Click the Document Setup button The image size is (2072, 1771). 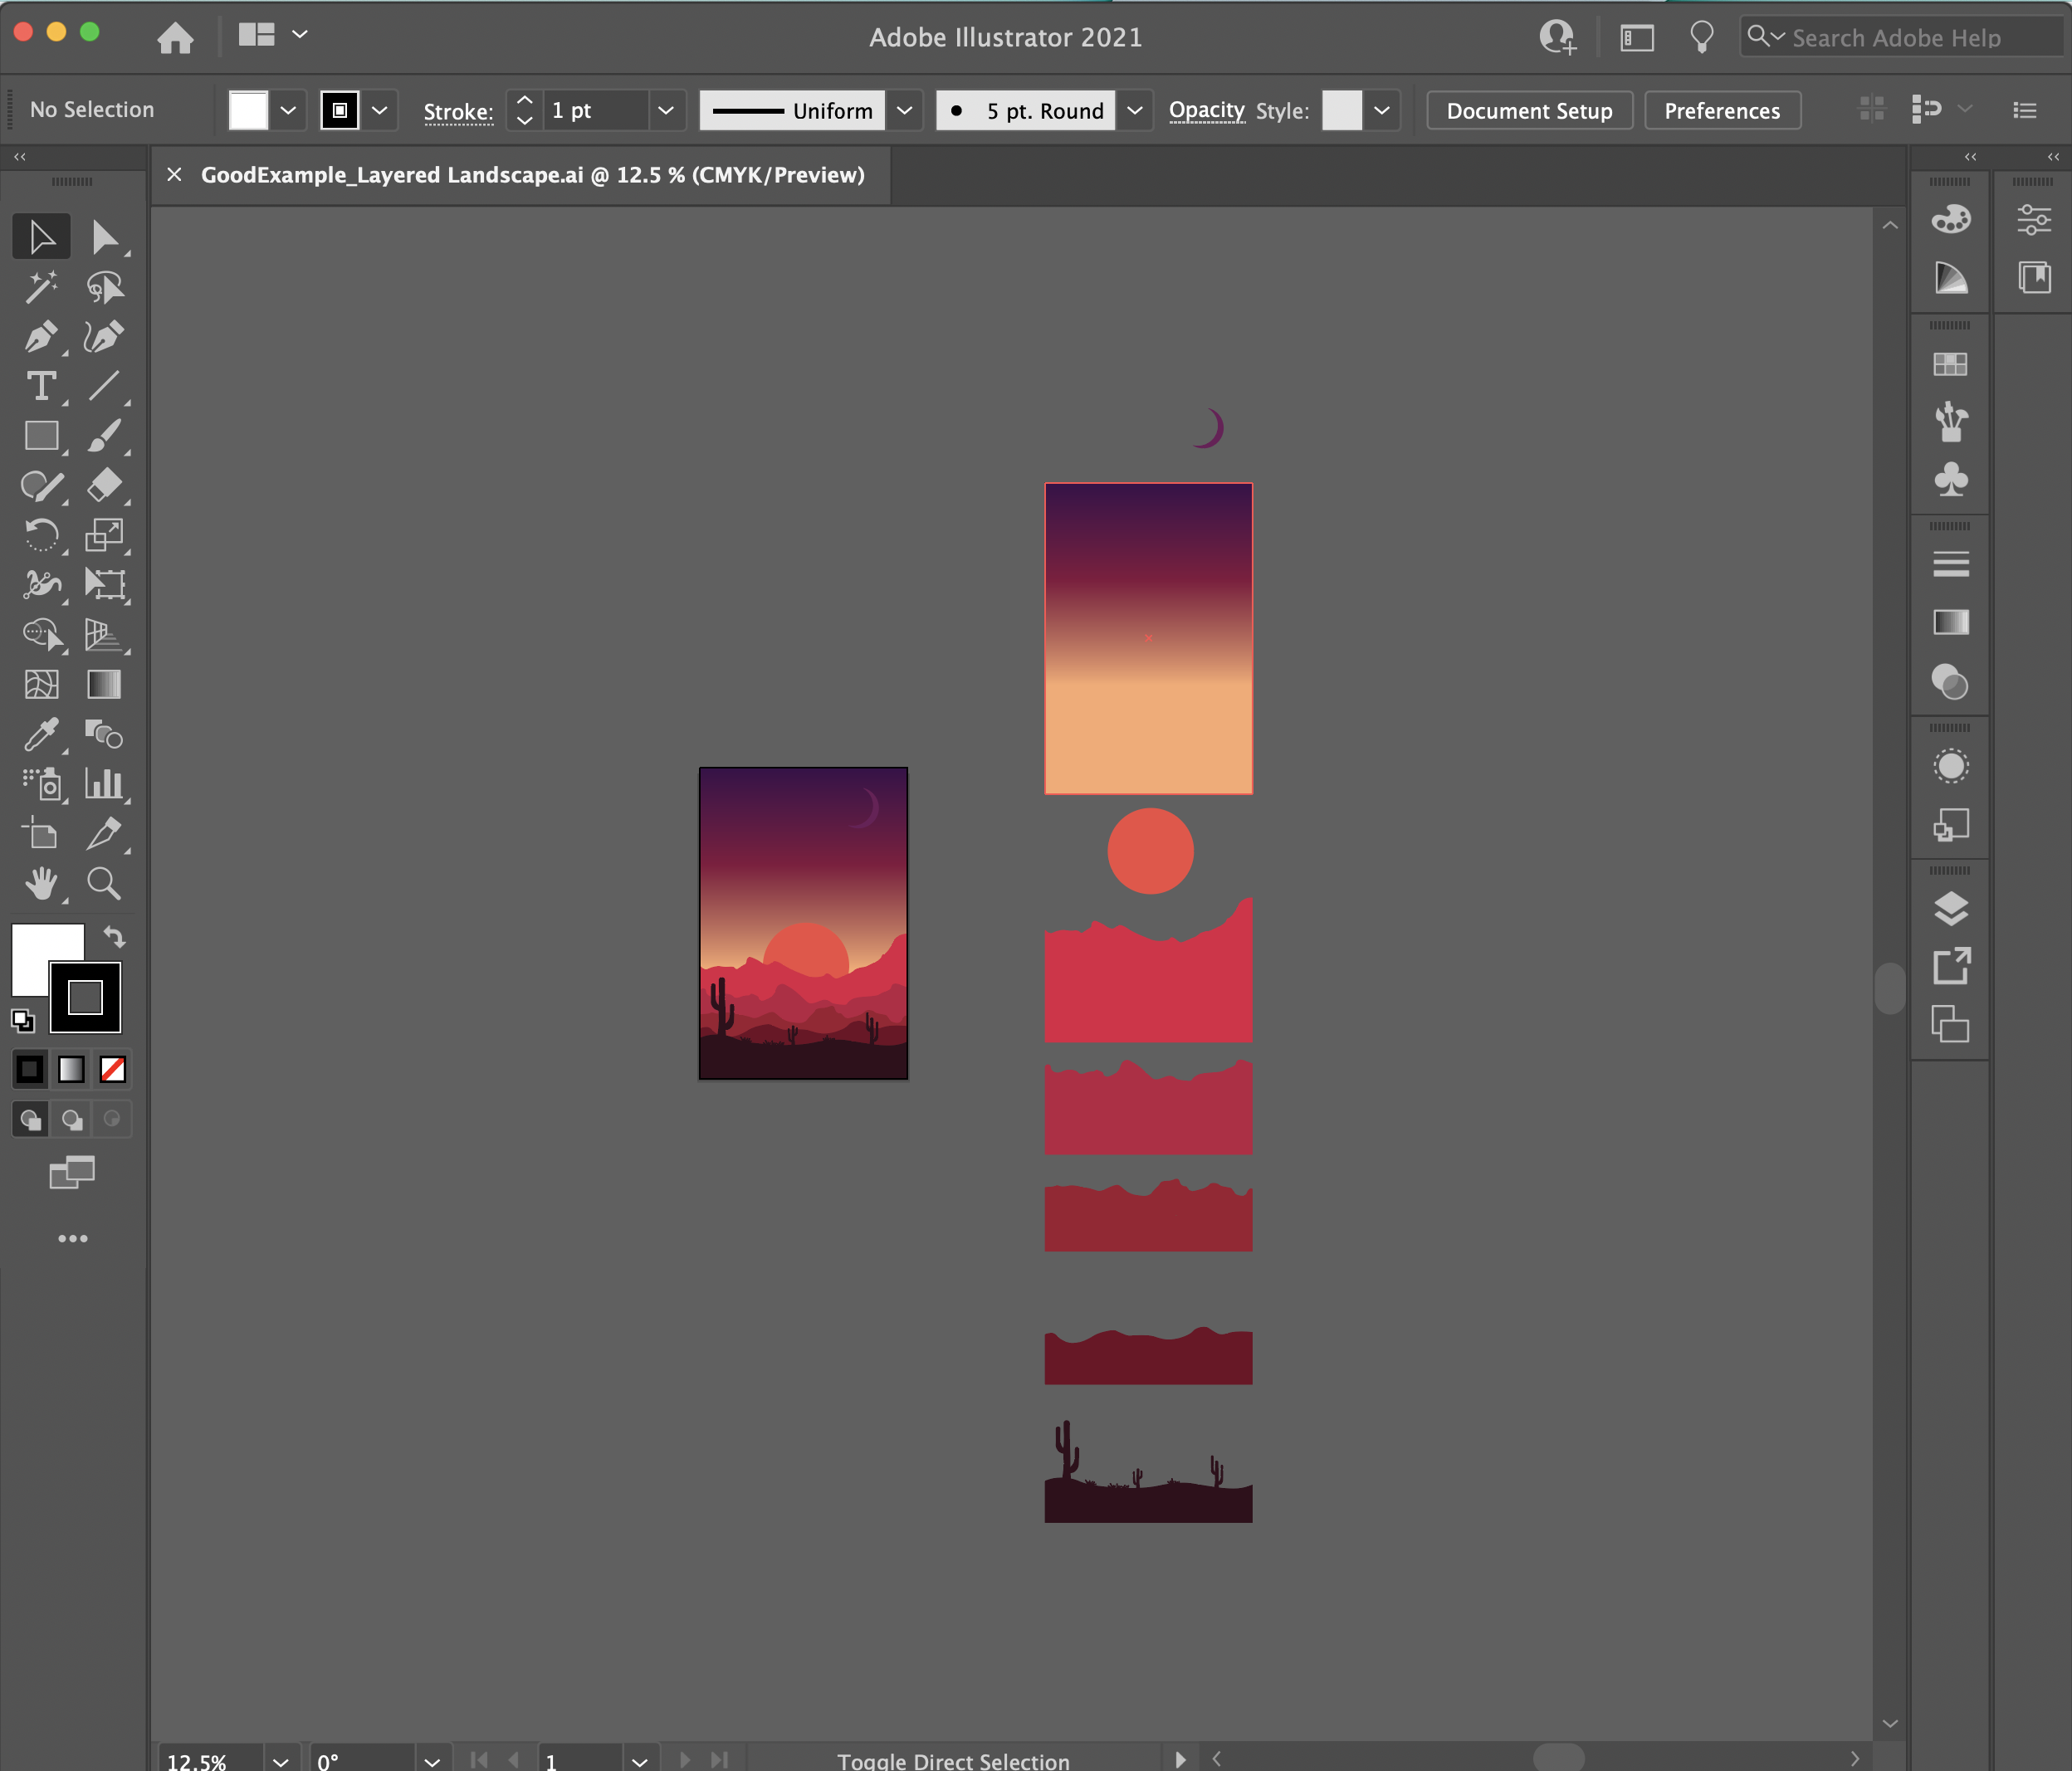coord(1529,110)
